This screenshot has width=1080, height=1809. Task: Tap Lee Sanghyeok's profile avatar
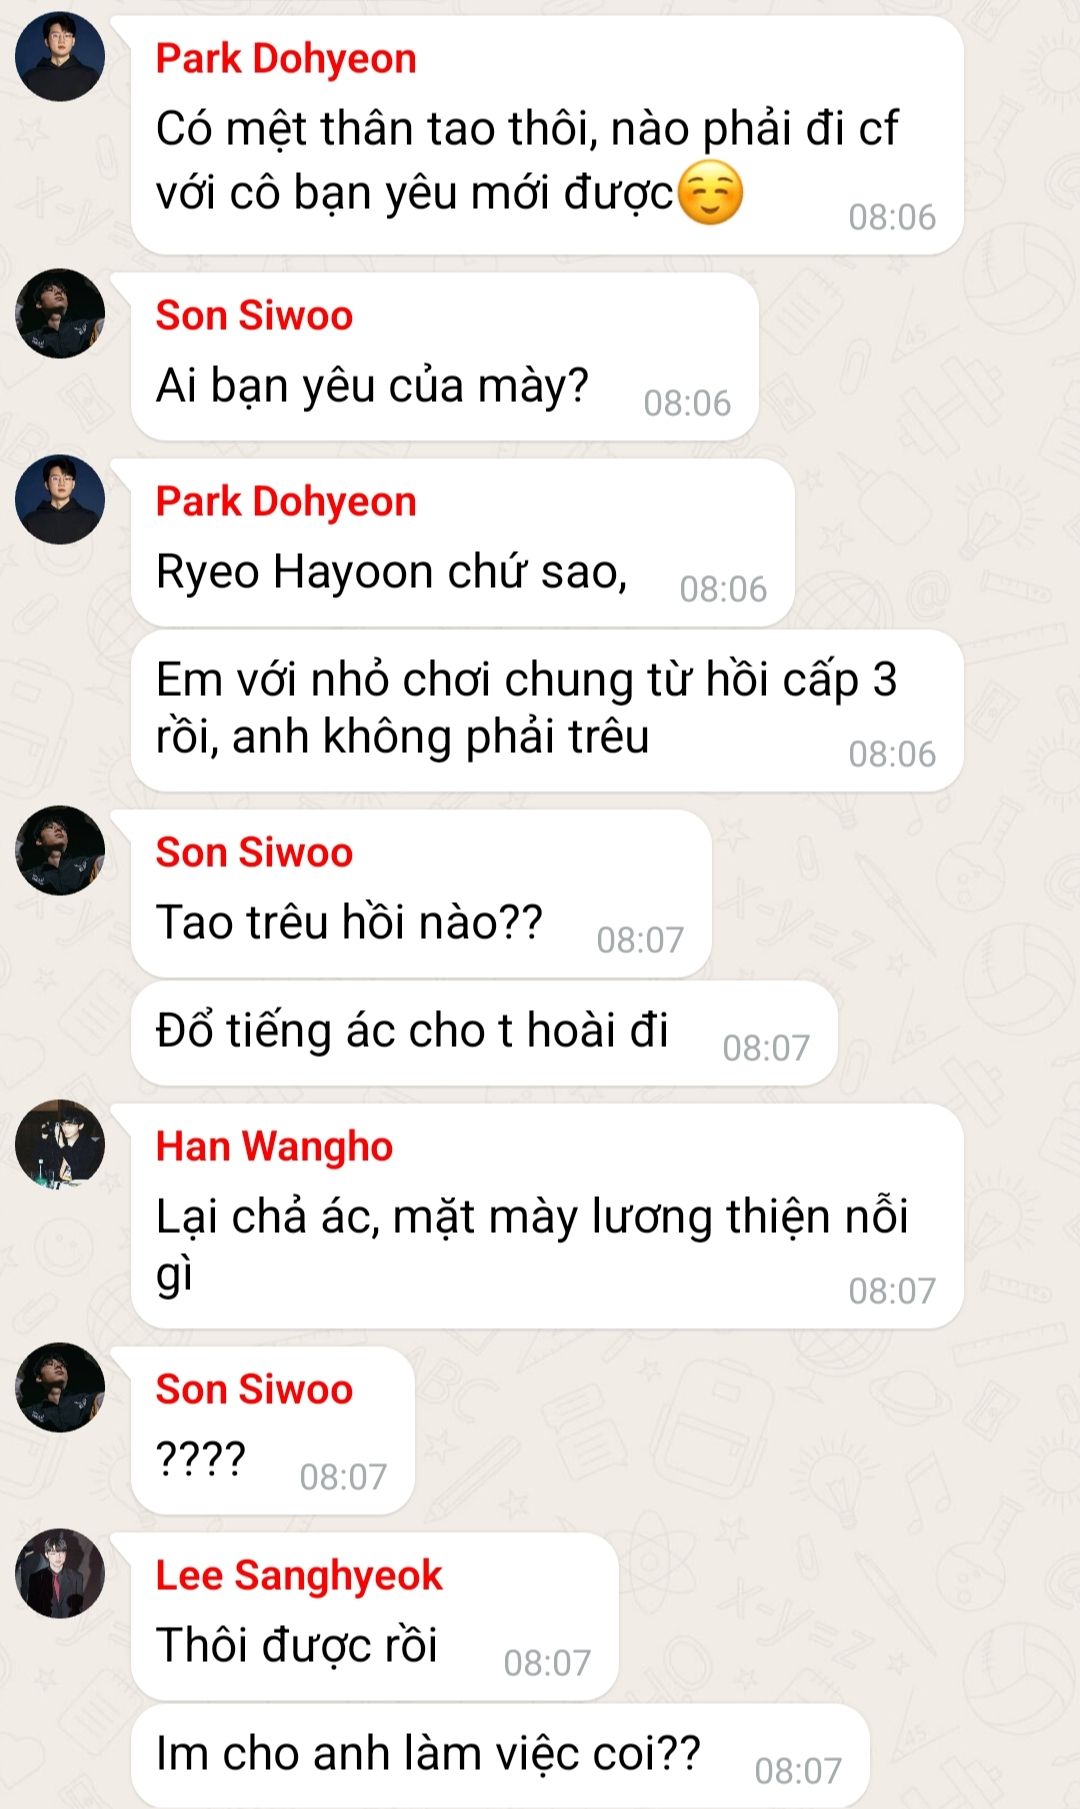point(60,1573)
